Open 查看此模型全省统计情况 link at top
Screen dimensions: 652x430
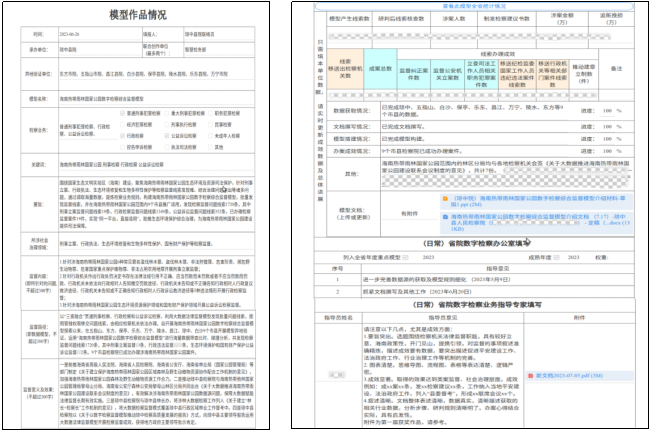point(474,6)
